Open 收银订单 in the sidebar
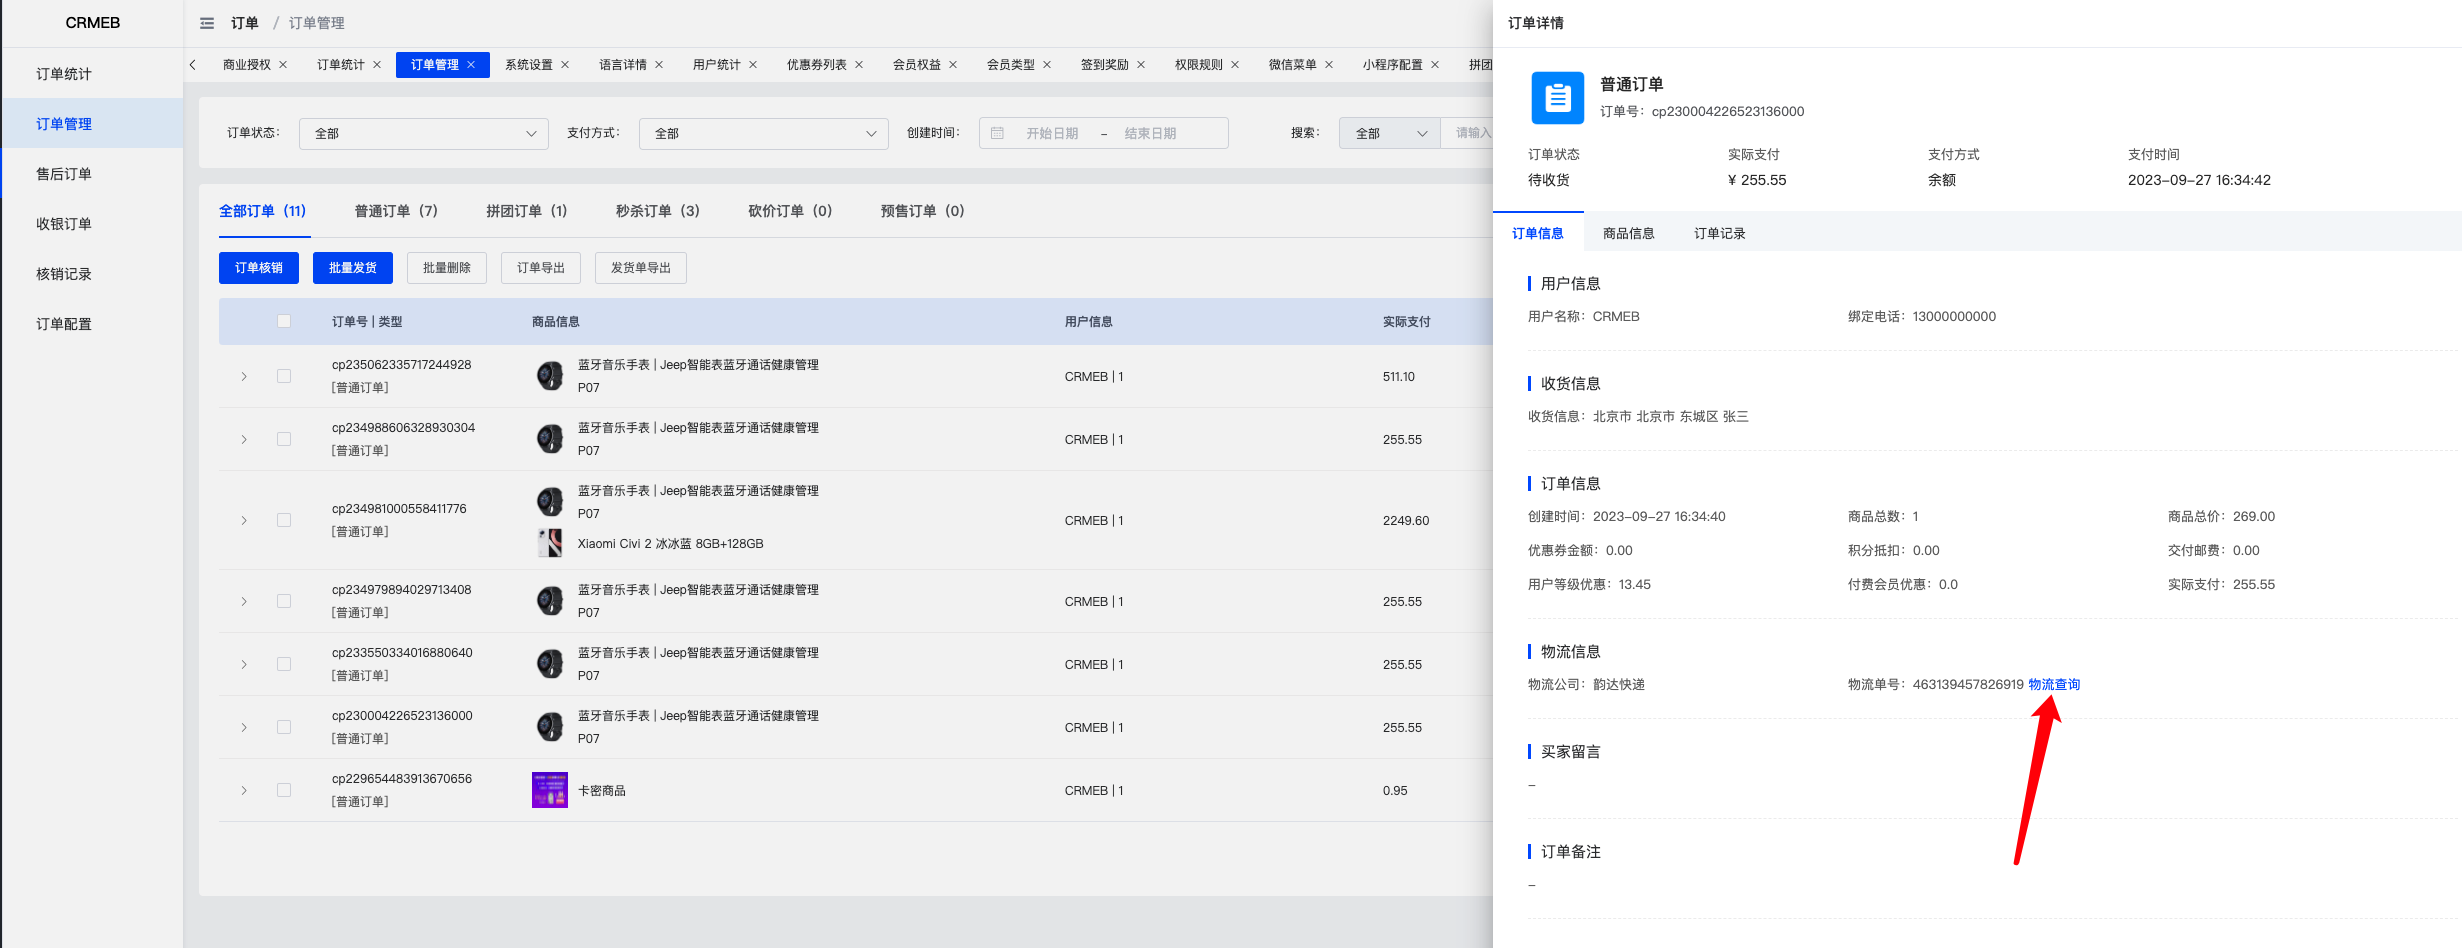2462x948 pixels. pyautogui.click(x=93, y=224)
